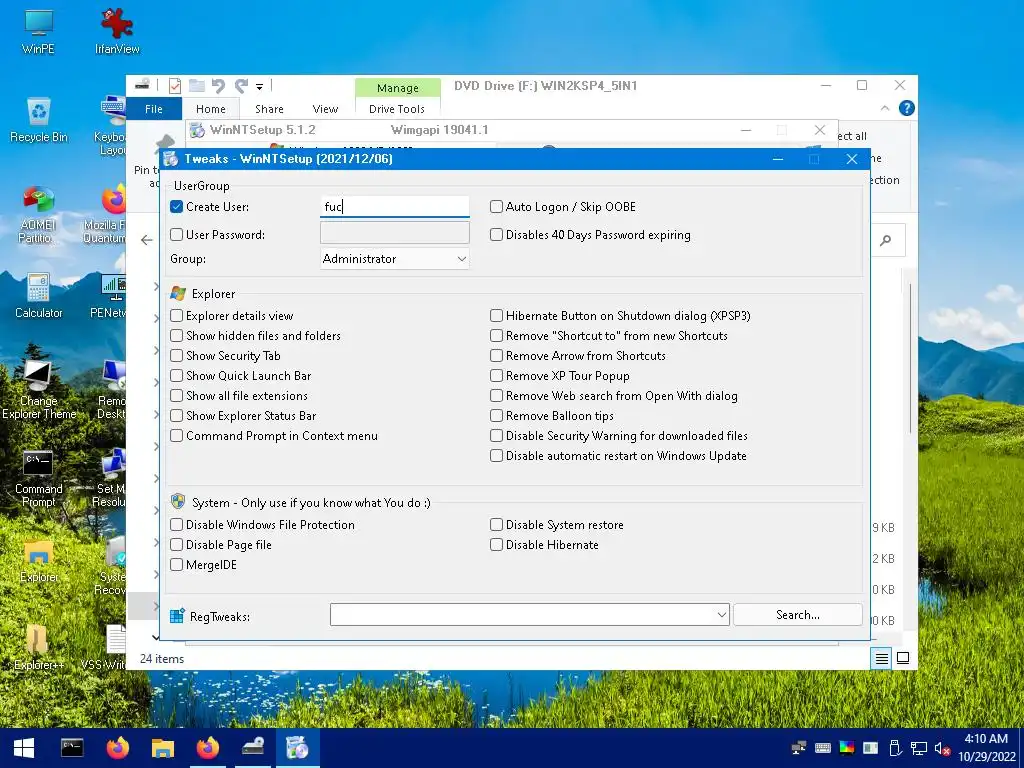Go back using Explorer's back arrow
The image size is (1024, 768).
(147, 240)
